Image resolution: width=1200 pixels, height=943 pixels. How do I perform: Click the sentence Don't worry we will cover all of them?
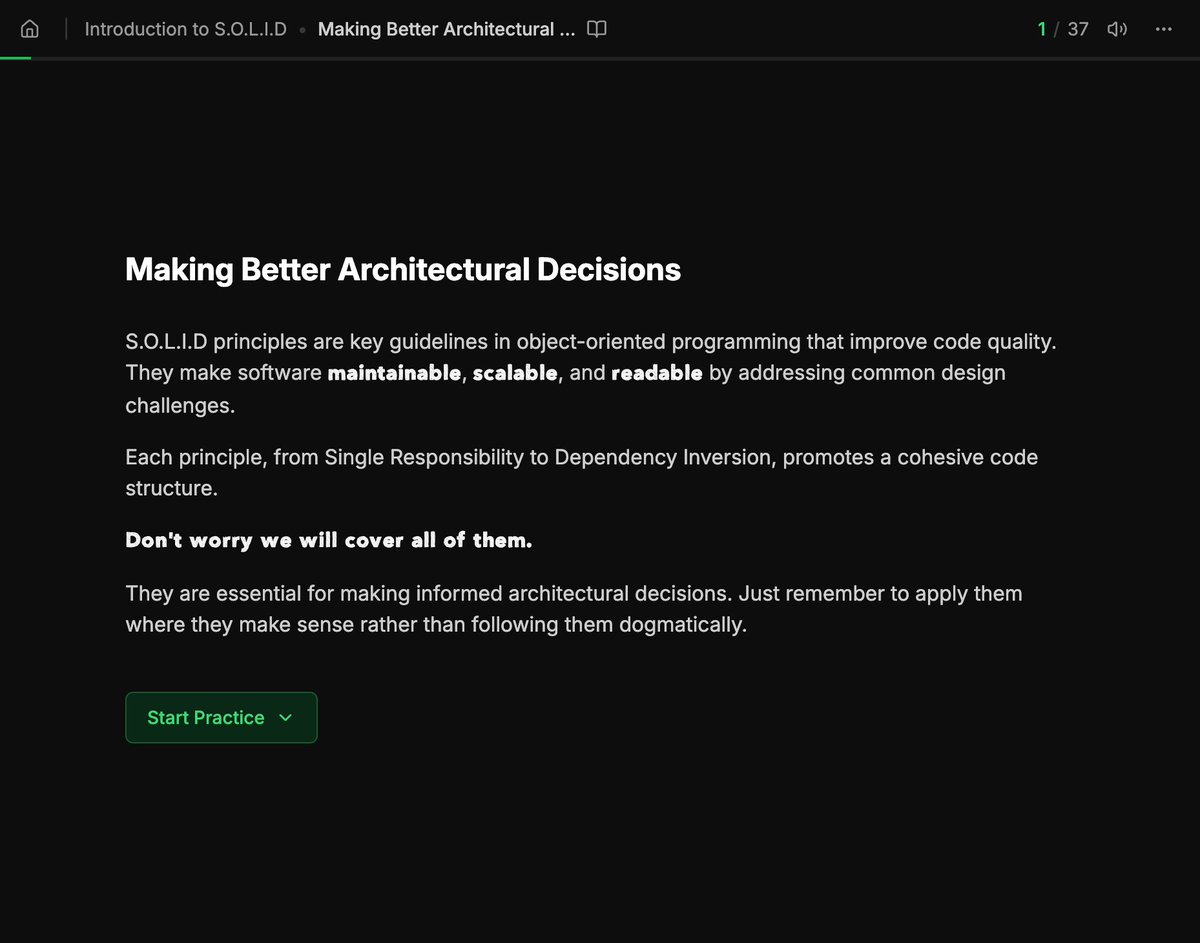pyautogui.click(x=329, y=540)
